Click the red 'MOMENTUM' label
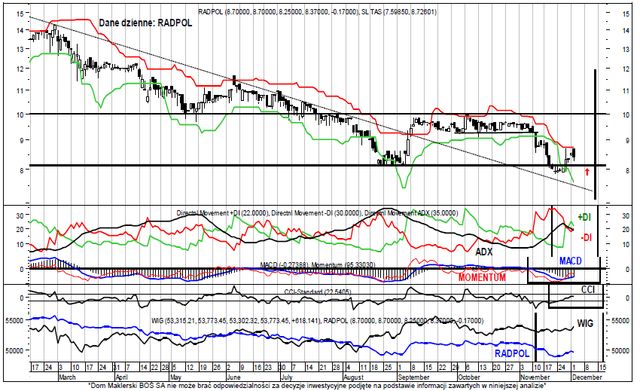Viewport: 640px width, 391px height. pos(482,278)
